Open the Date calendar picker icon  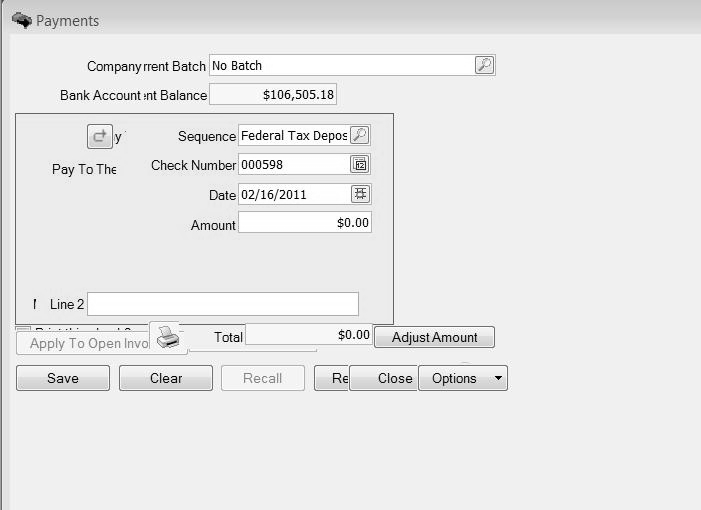(x=360, y=194)
